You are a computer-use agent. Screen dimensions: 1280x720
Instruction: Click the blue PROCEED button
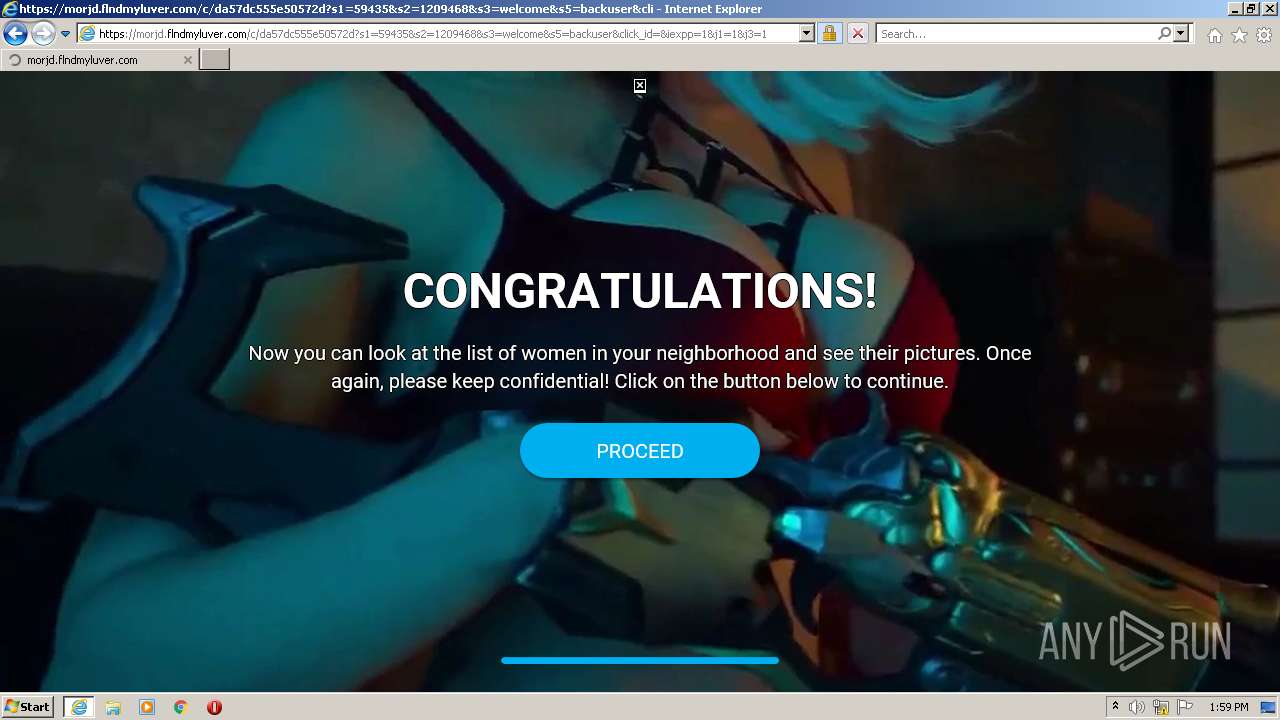pos(640,451)
